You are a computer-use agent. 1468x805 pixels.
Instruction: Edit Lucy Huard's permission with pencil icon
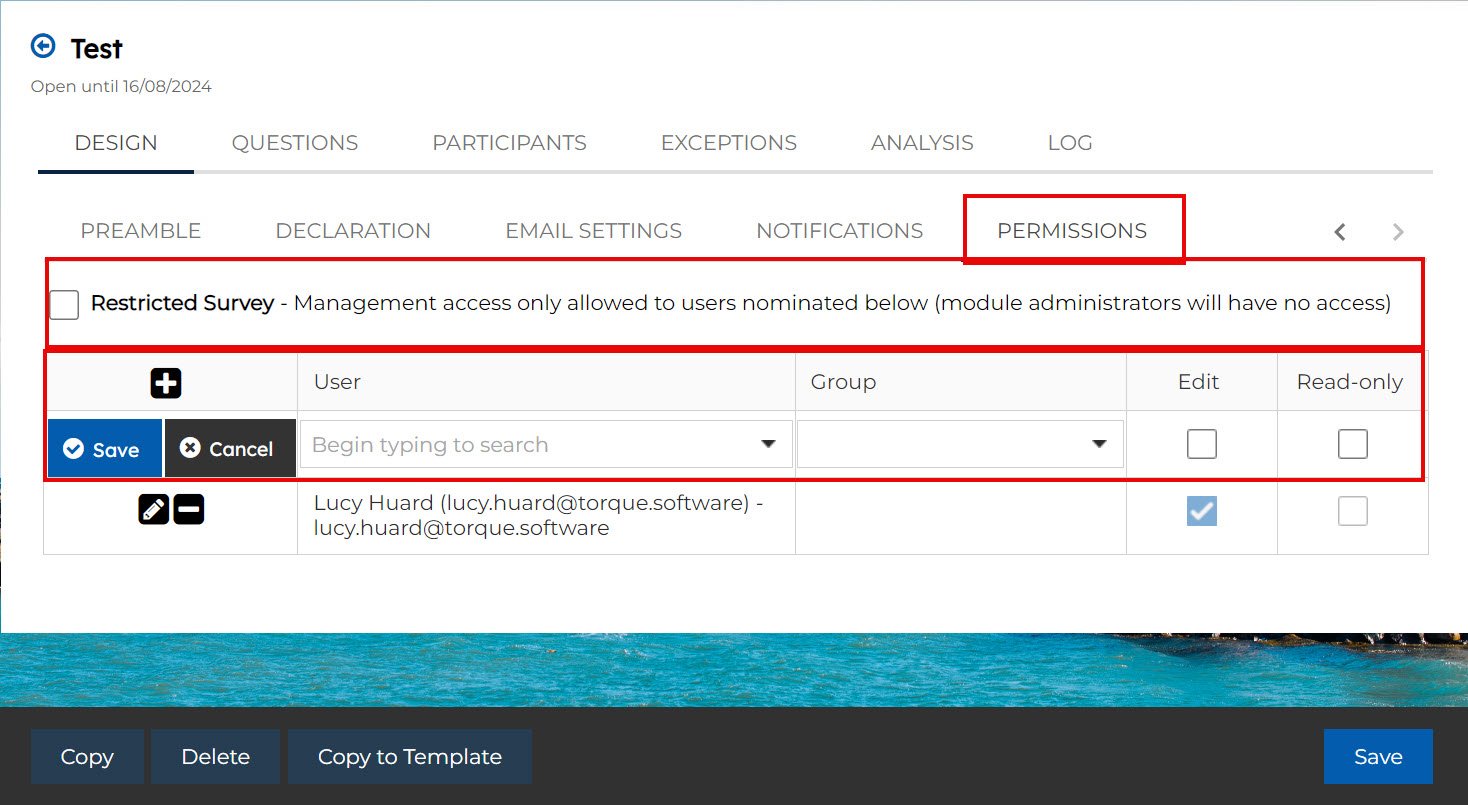153,510
